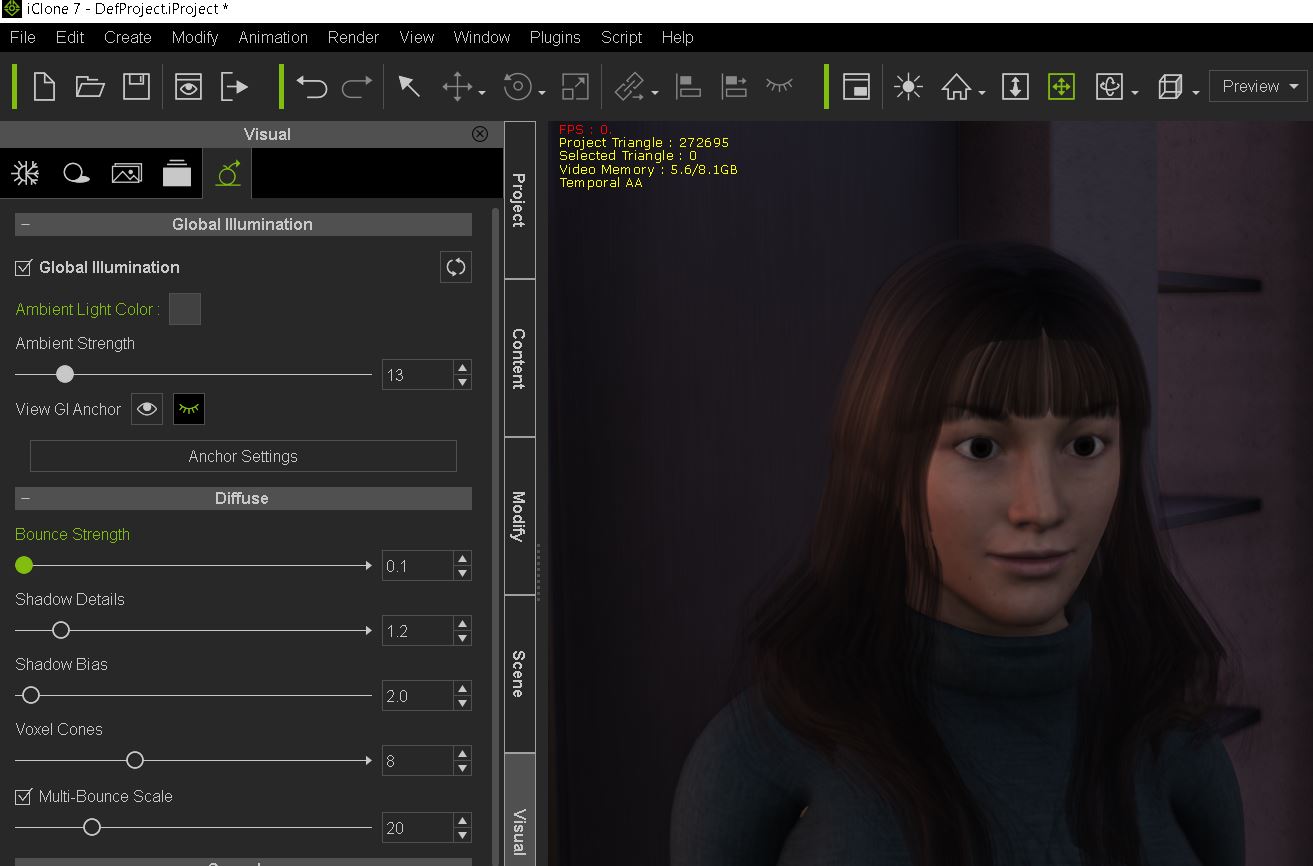The width and height of the screenshot is (1313, 866).
Task: Open the Global Illumination tab icon
Action: 228,173
